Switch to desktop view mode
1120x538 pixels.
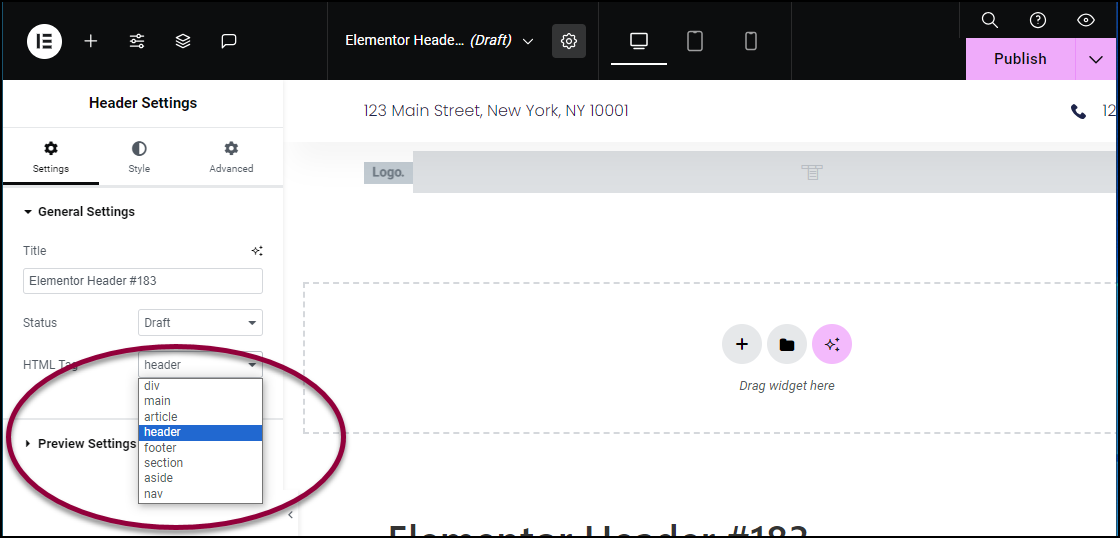(639, 41)
